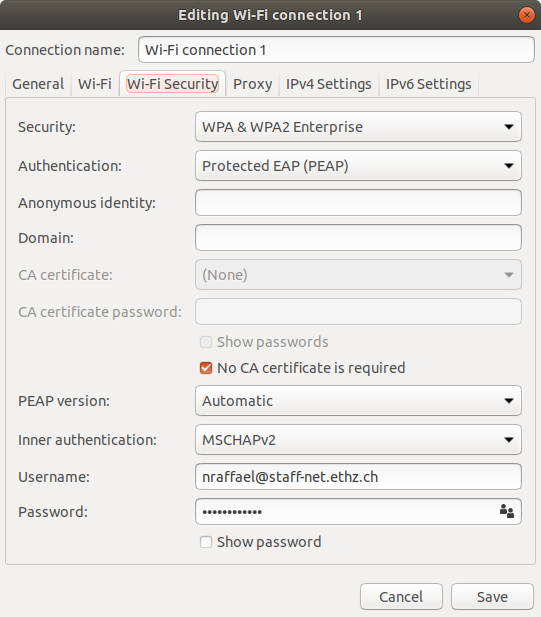541x617 pixels.
Task: Switch to the General tab
Action: coord(38,84)
